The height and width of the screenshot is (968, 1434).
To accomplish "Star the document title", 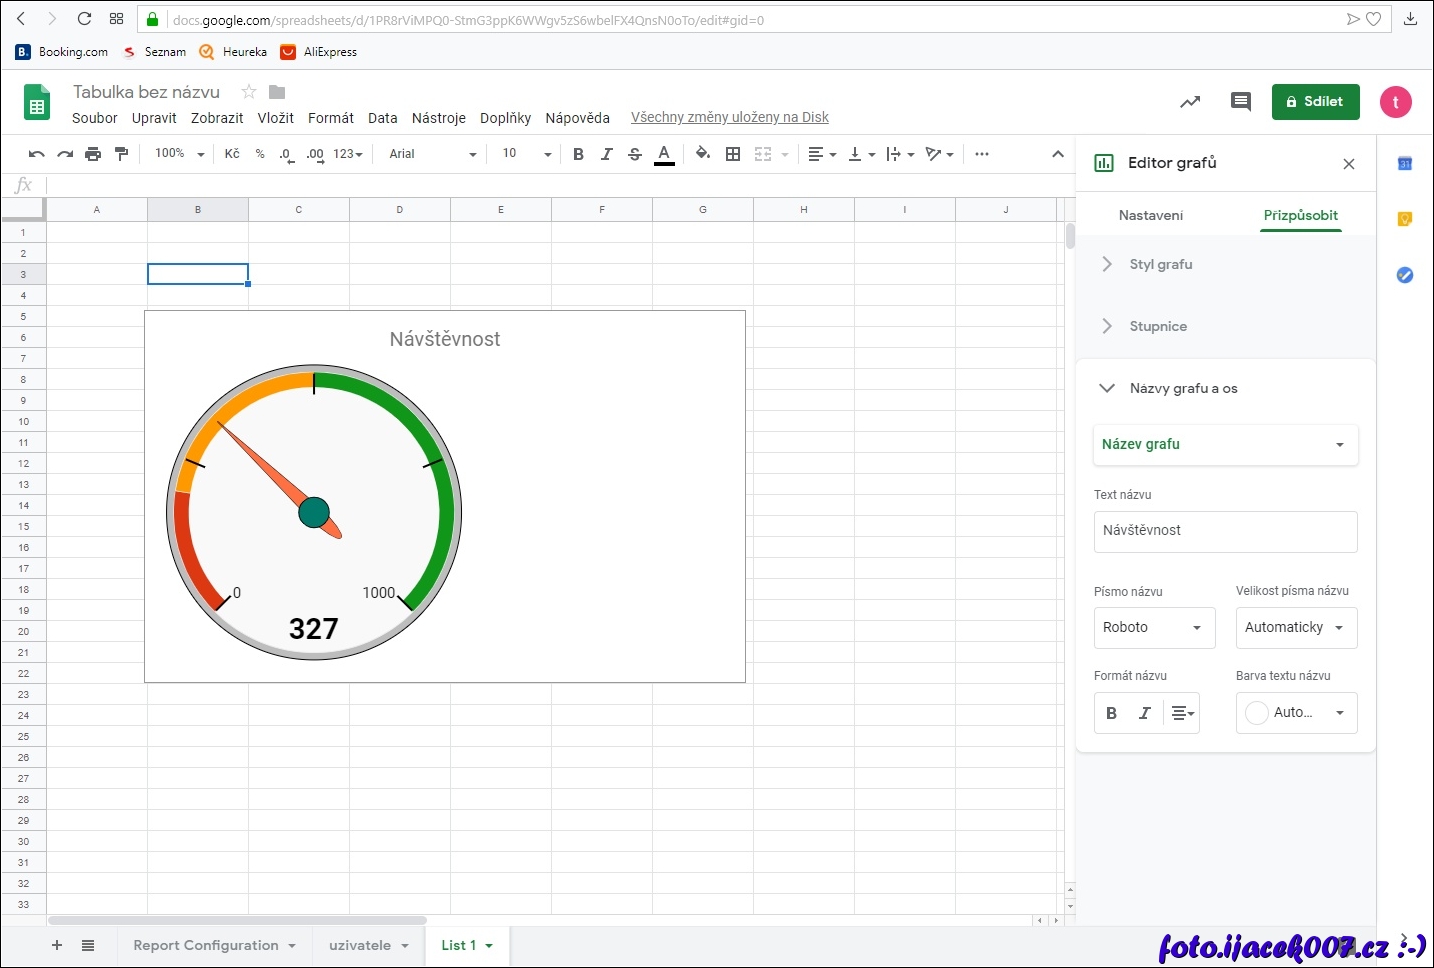I will click(249, 92).
